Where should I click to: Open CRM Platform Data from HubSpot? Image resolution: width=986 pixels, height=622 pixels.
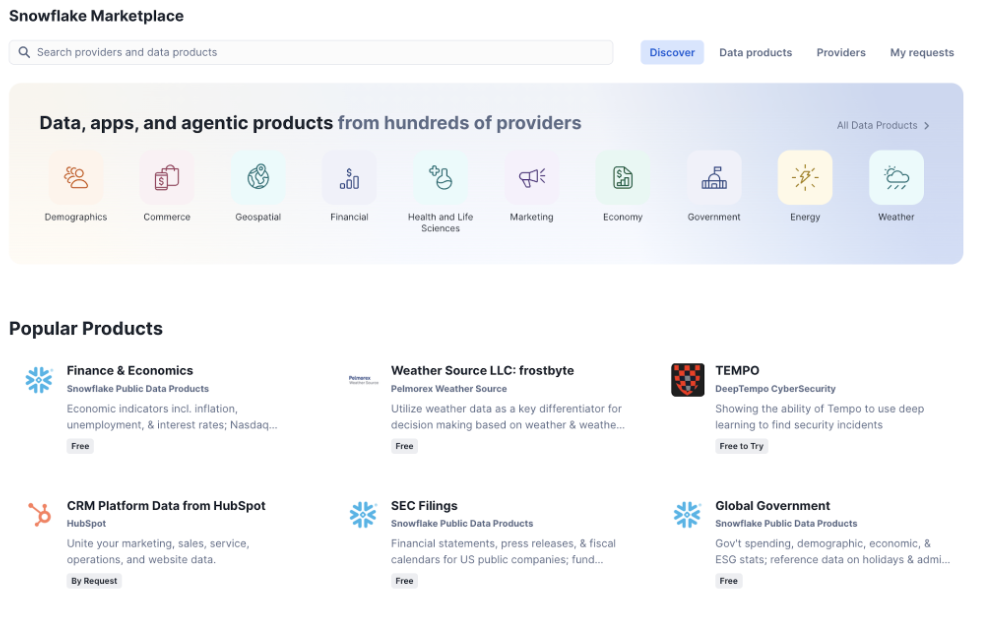click(166, 506)
